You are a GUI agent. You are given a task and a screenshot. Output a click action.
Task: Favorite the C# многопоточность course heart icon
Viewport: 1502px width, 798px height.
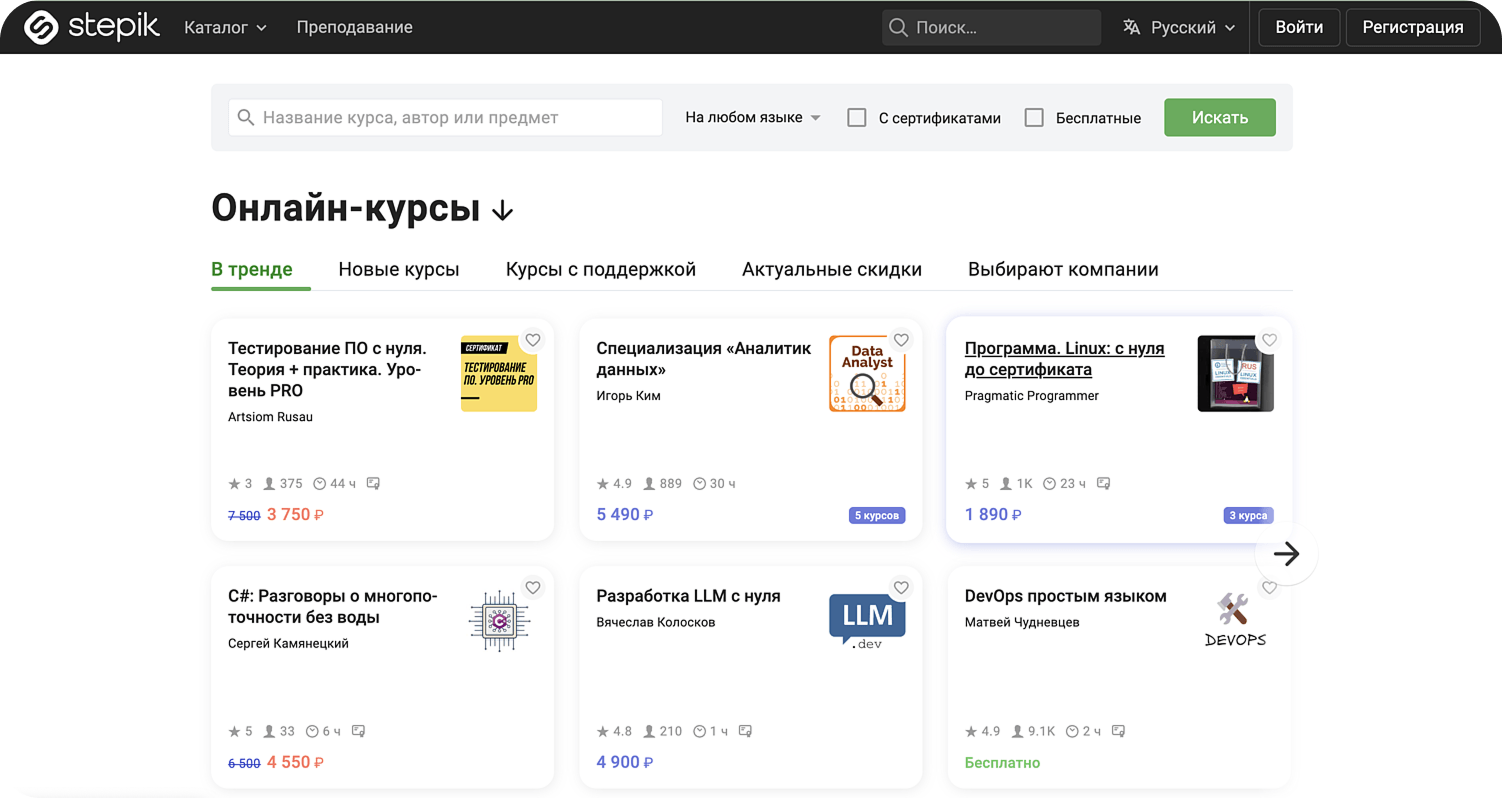click(x=533, y=588)
